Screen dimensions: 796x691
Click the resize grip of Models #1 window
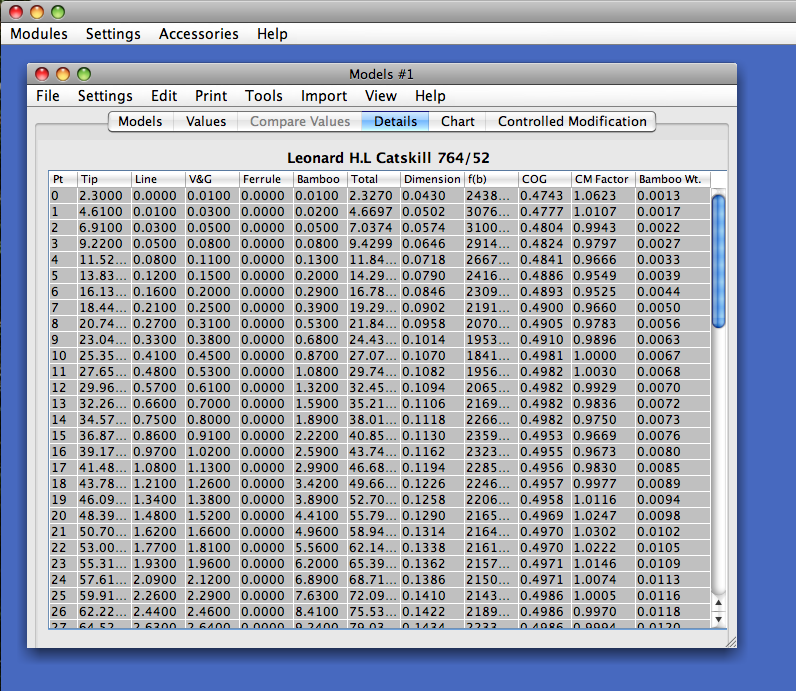[x=731, y=642]
